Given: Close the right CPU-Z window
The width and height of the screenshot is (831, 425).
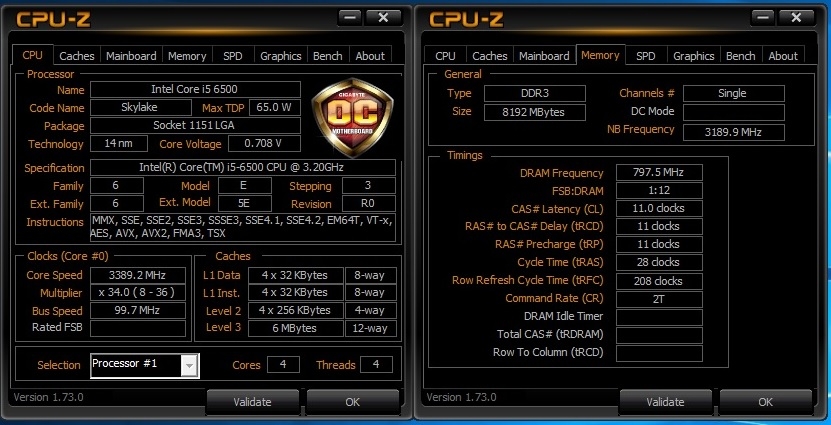Looking at the screenshot, I should (x=795, y=17).
